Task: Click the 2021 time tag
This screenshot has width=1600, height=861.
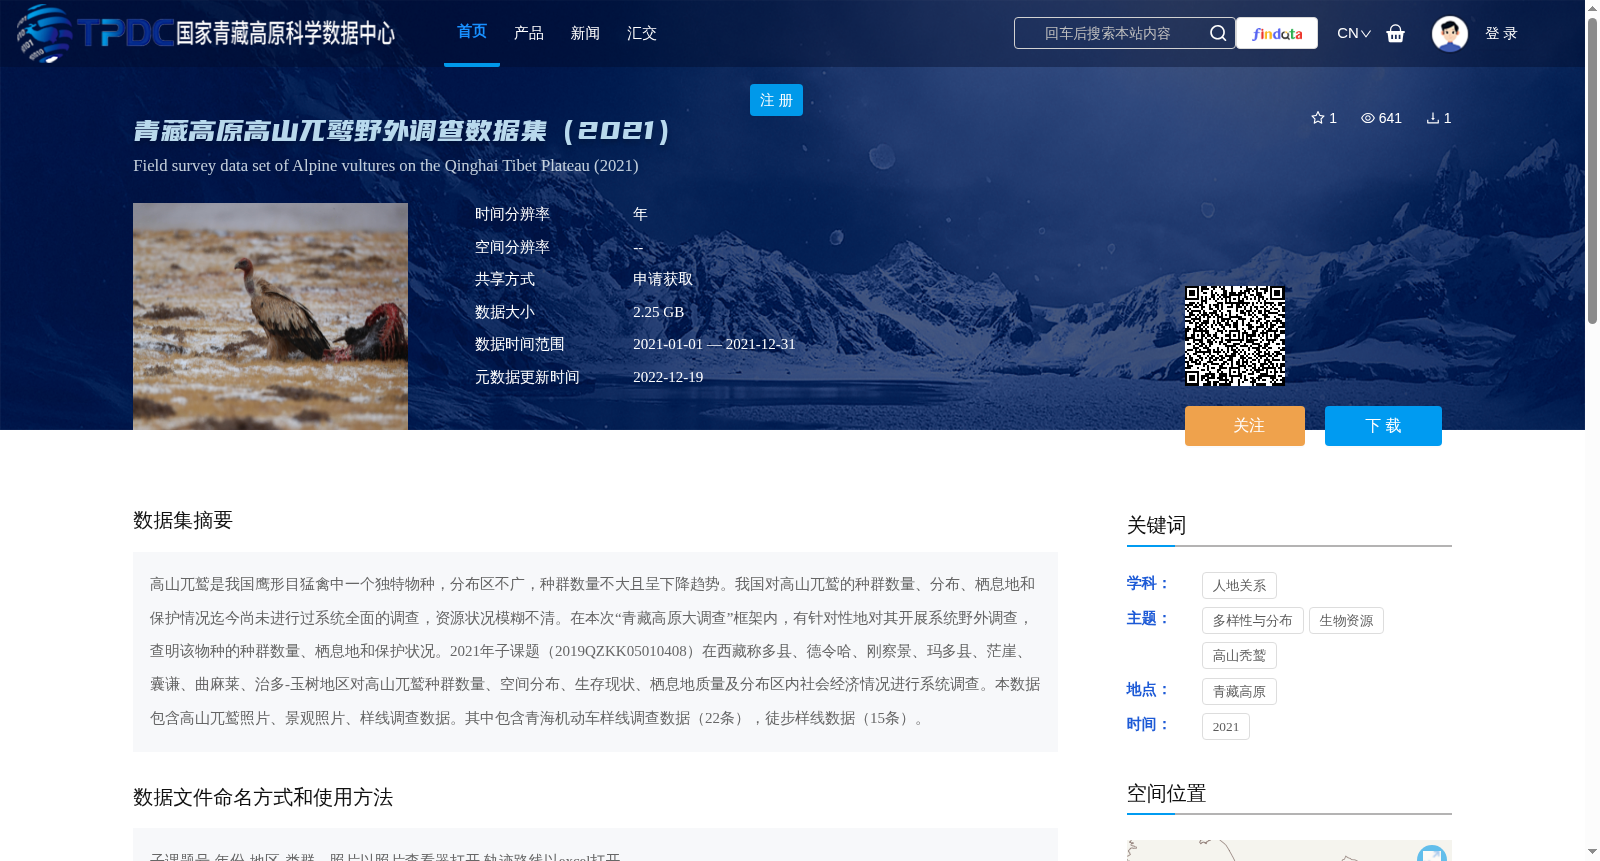Action: pos(1226,727)
